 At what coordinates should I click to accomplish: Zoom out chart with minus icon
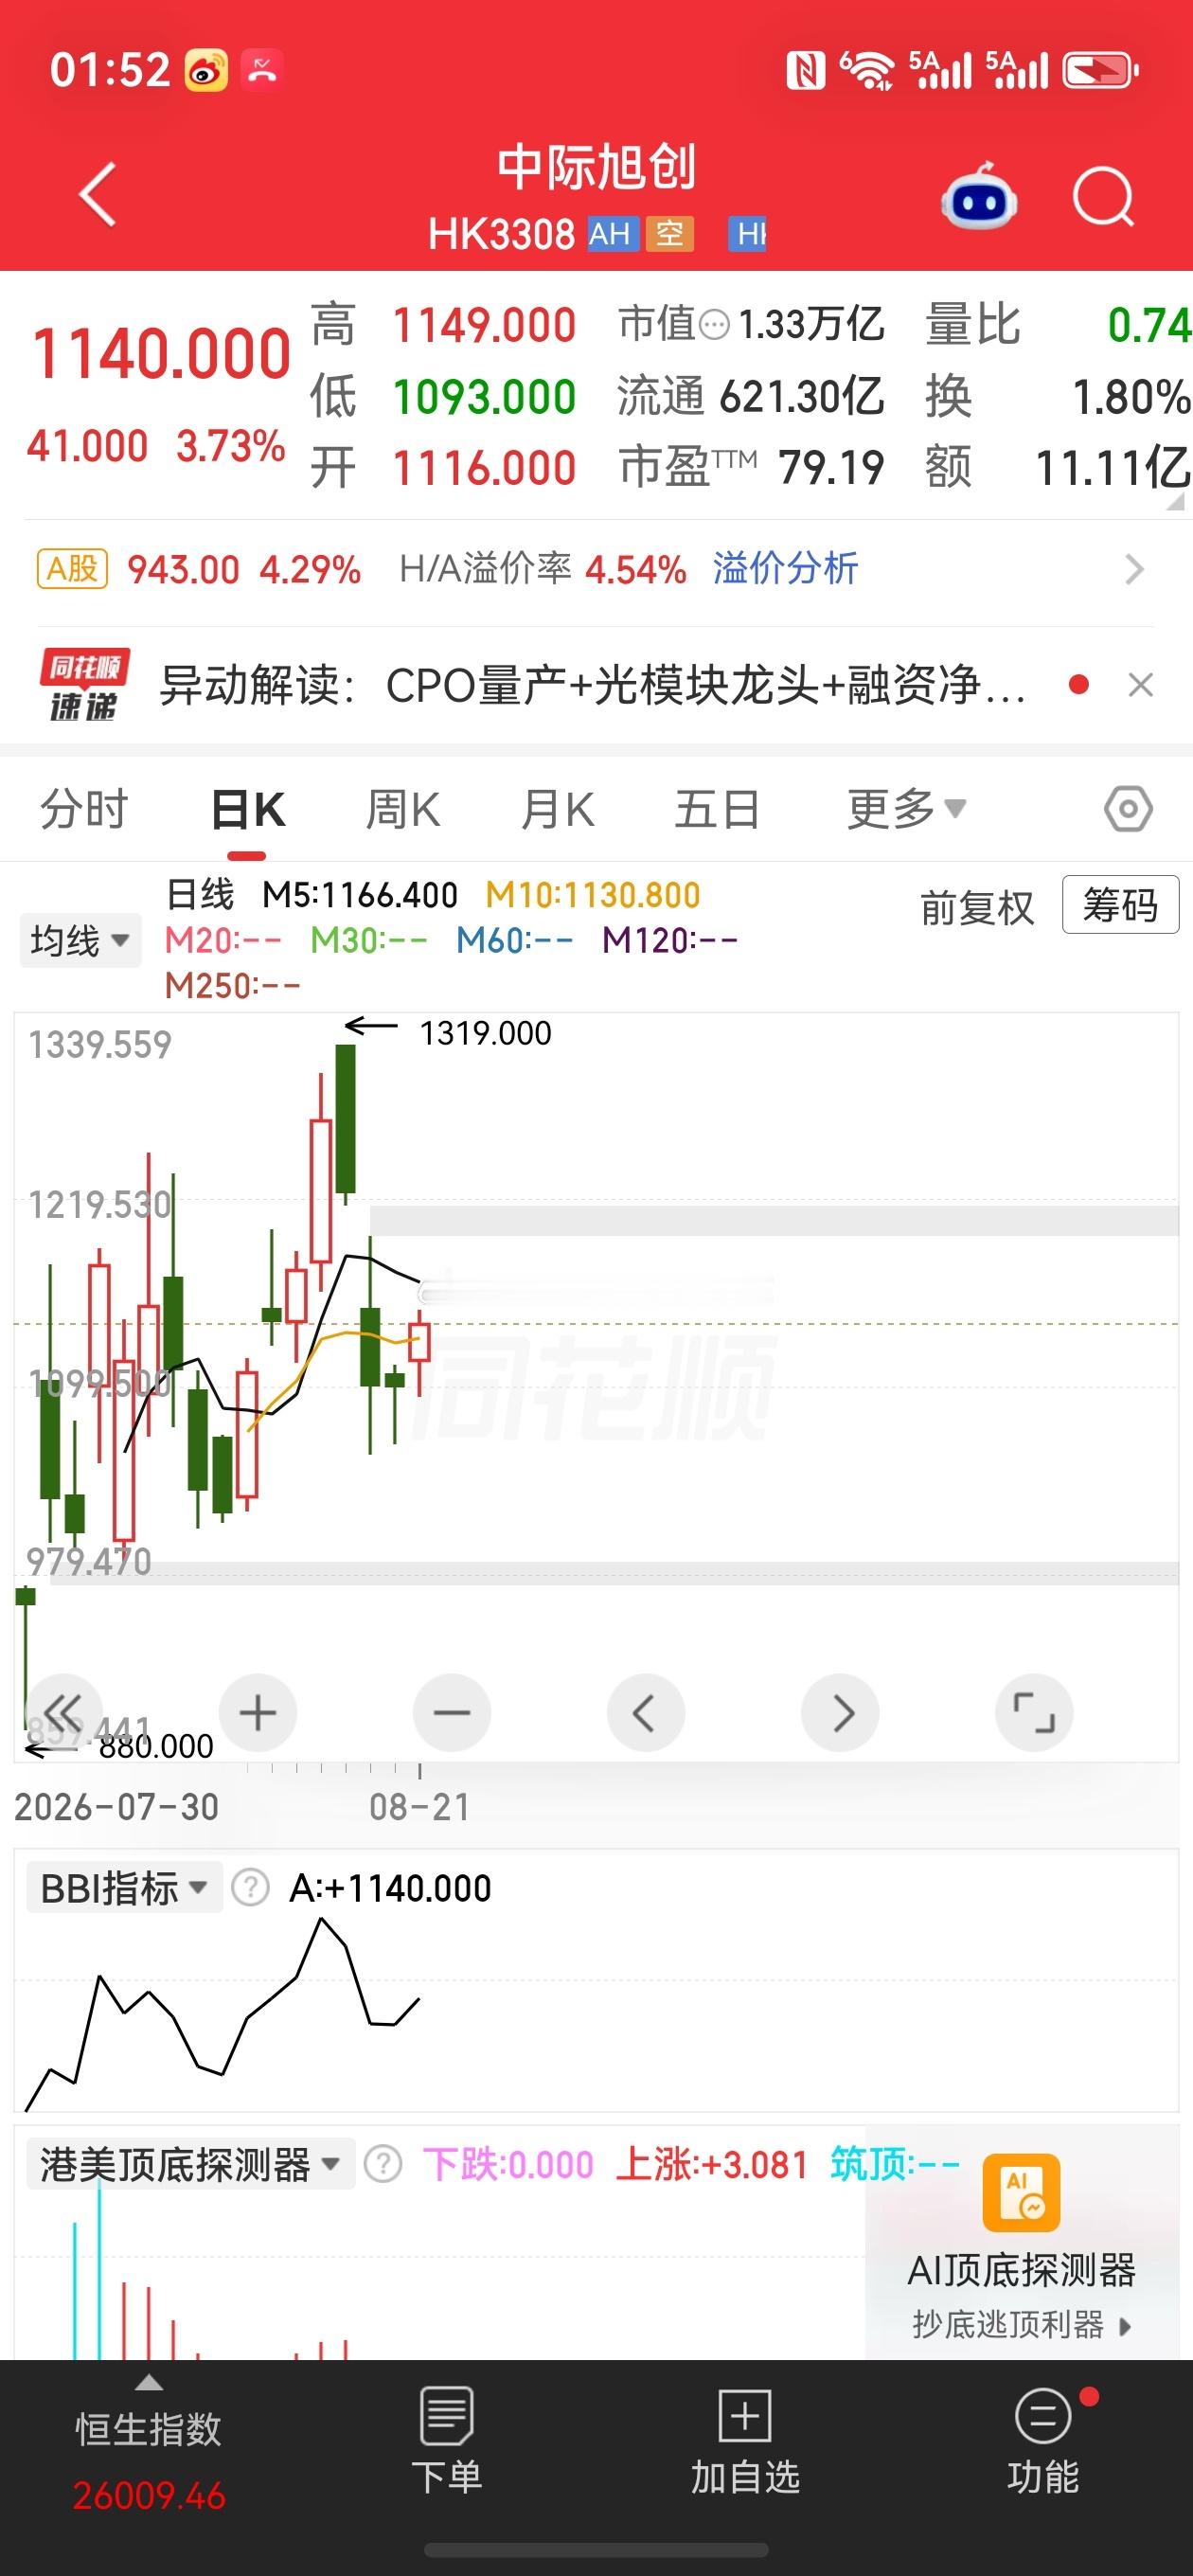(452, 1713)
